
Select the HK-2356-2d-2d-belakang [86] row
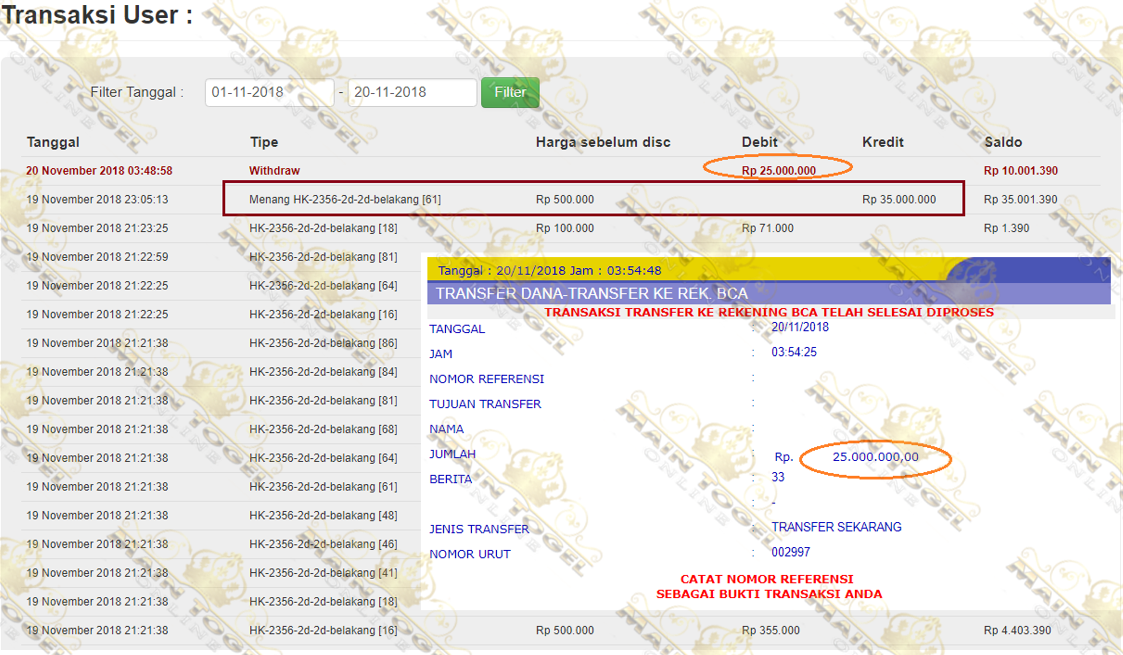click(x=323, y=343)
